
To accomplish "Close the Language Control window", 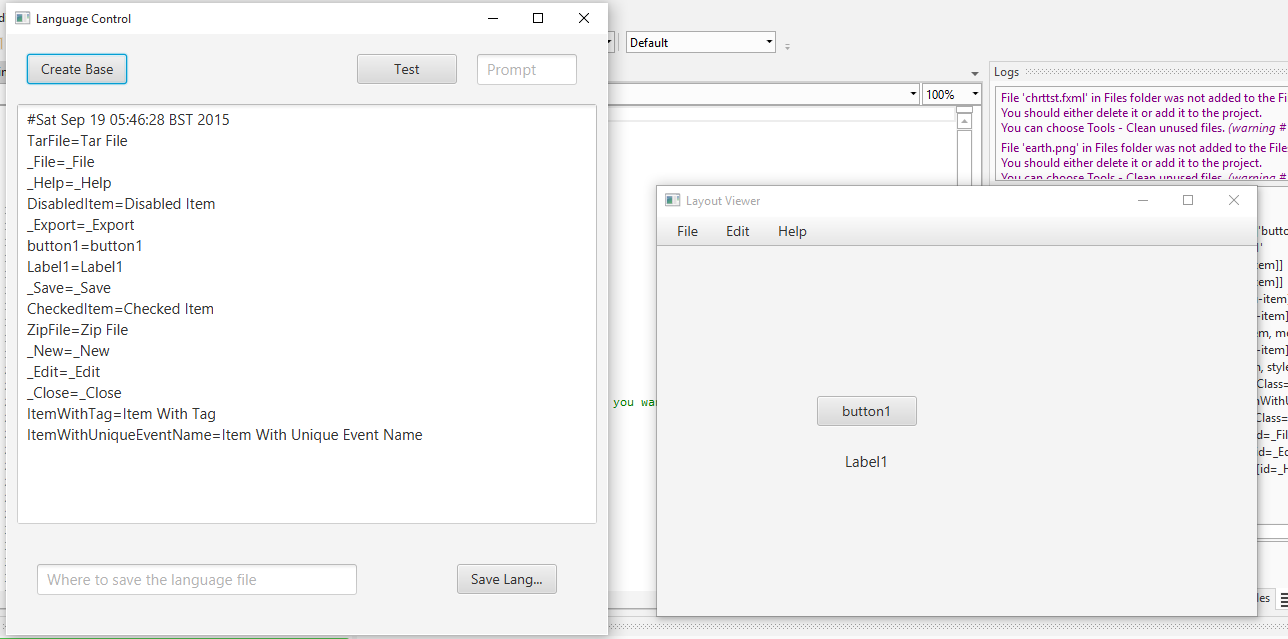I will tap(584, 18).
